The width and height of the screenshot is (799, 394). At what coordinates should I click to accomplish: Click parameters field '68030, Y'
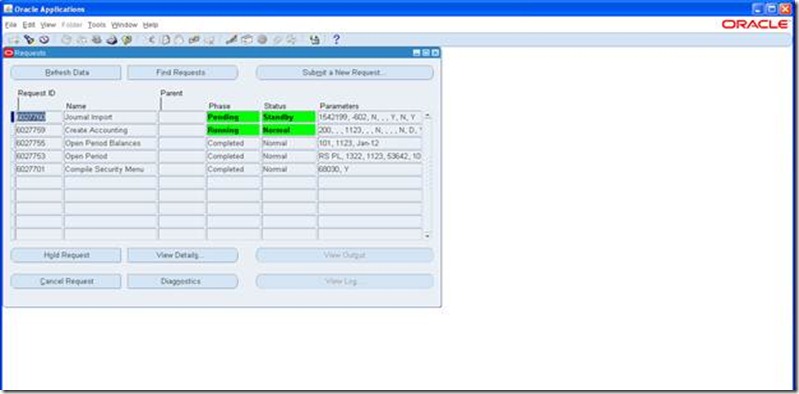pyautogui.click(x=370, y=169)
